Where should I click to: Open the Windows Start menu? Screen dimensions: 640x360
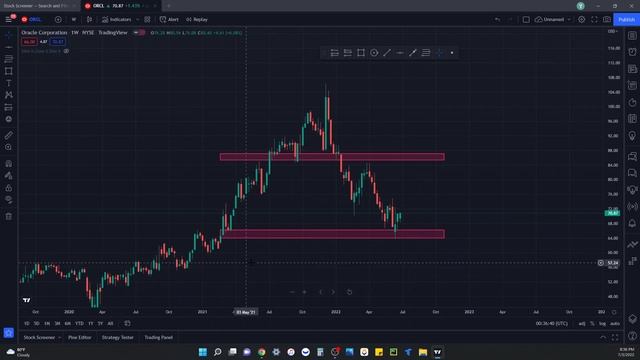point(202,352)
